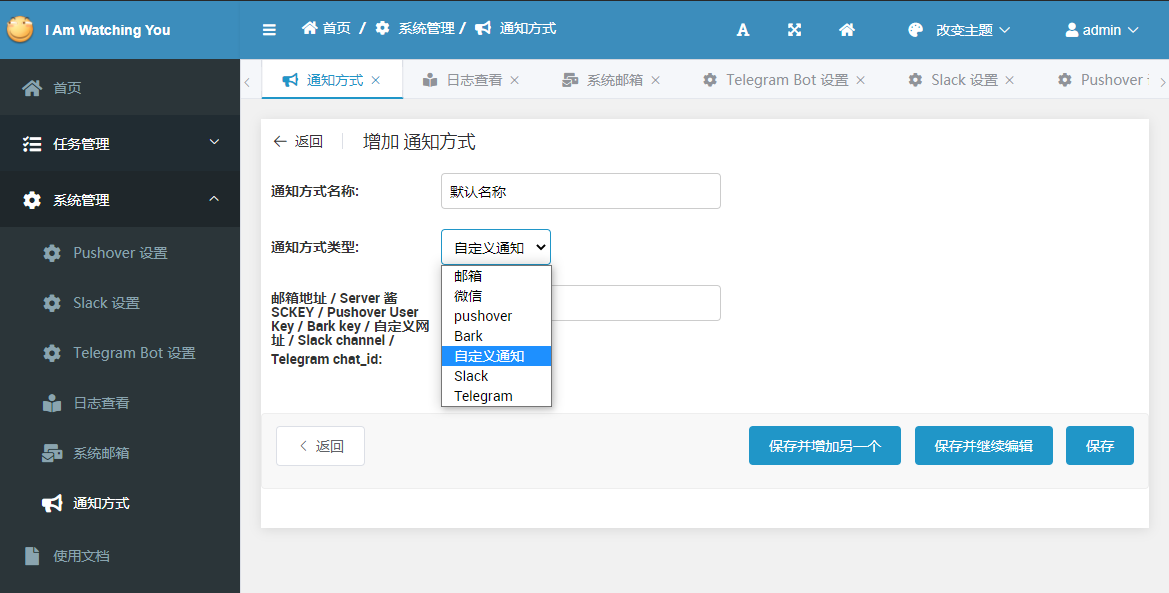Click the 保存并继续编辑 button
This screenshot has height=593, width=1169.
click(983, 445)
